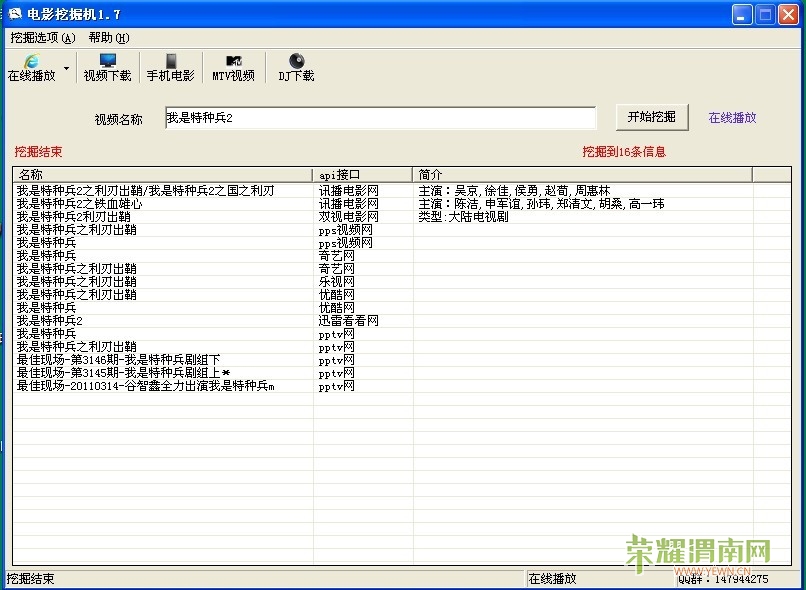
Task: Expand the dropdown arrow beside 在线播放
Action: pyautogui.click(x=67, y=69)
